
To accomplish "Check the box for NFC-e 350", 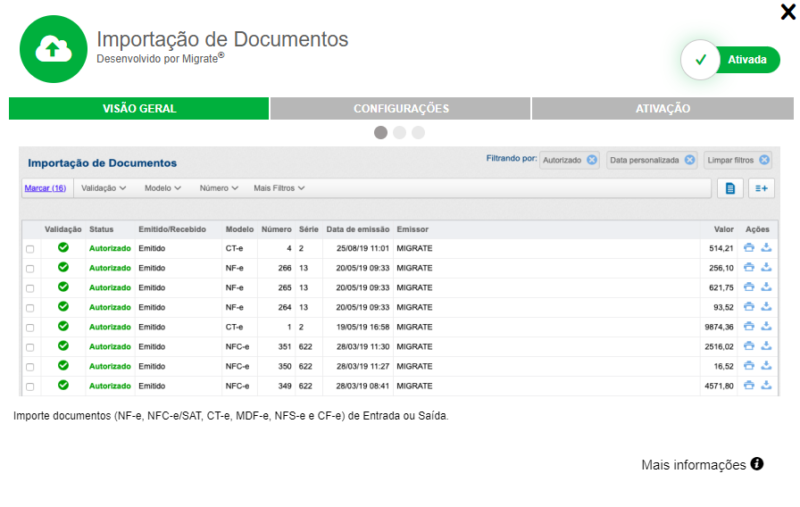I will point(30,367).
